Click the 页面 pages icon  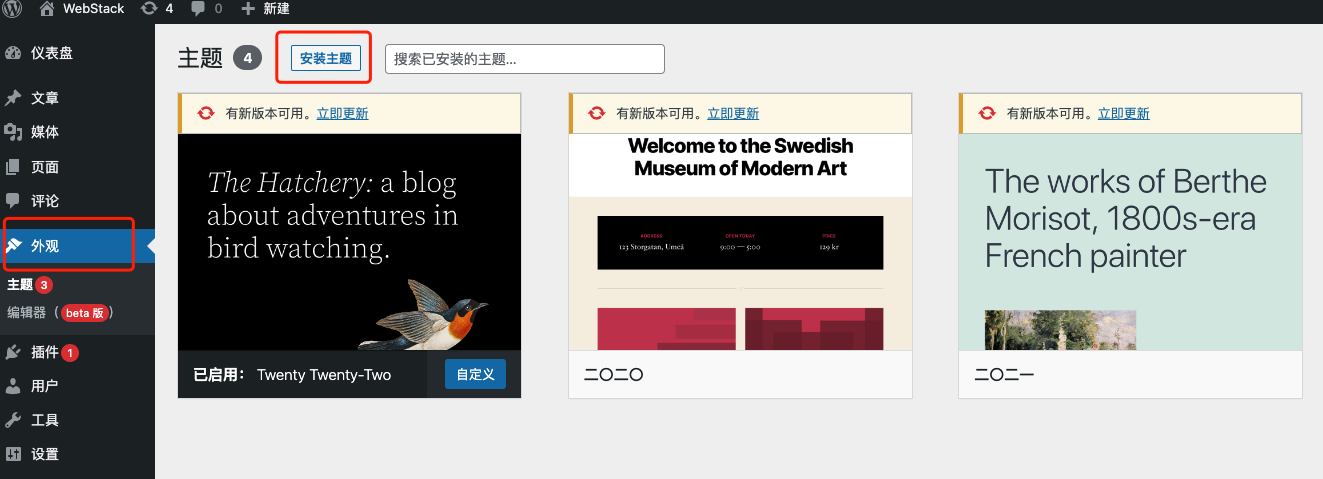(13, 167)
